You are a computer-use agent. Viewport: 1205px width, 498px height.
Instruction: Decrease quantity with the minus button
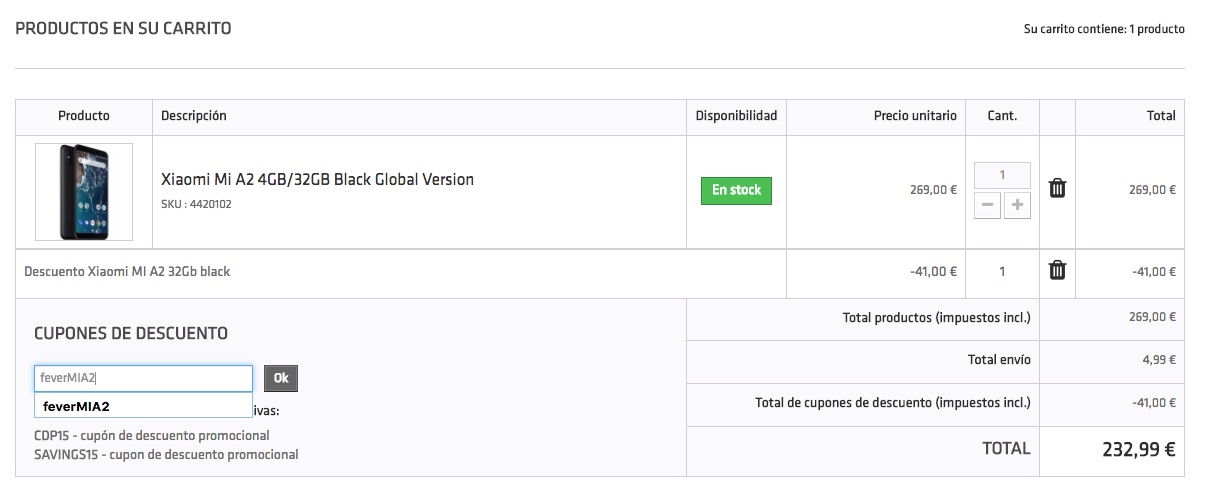[x=988, y=205]
